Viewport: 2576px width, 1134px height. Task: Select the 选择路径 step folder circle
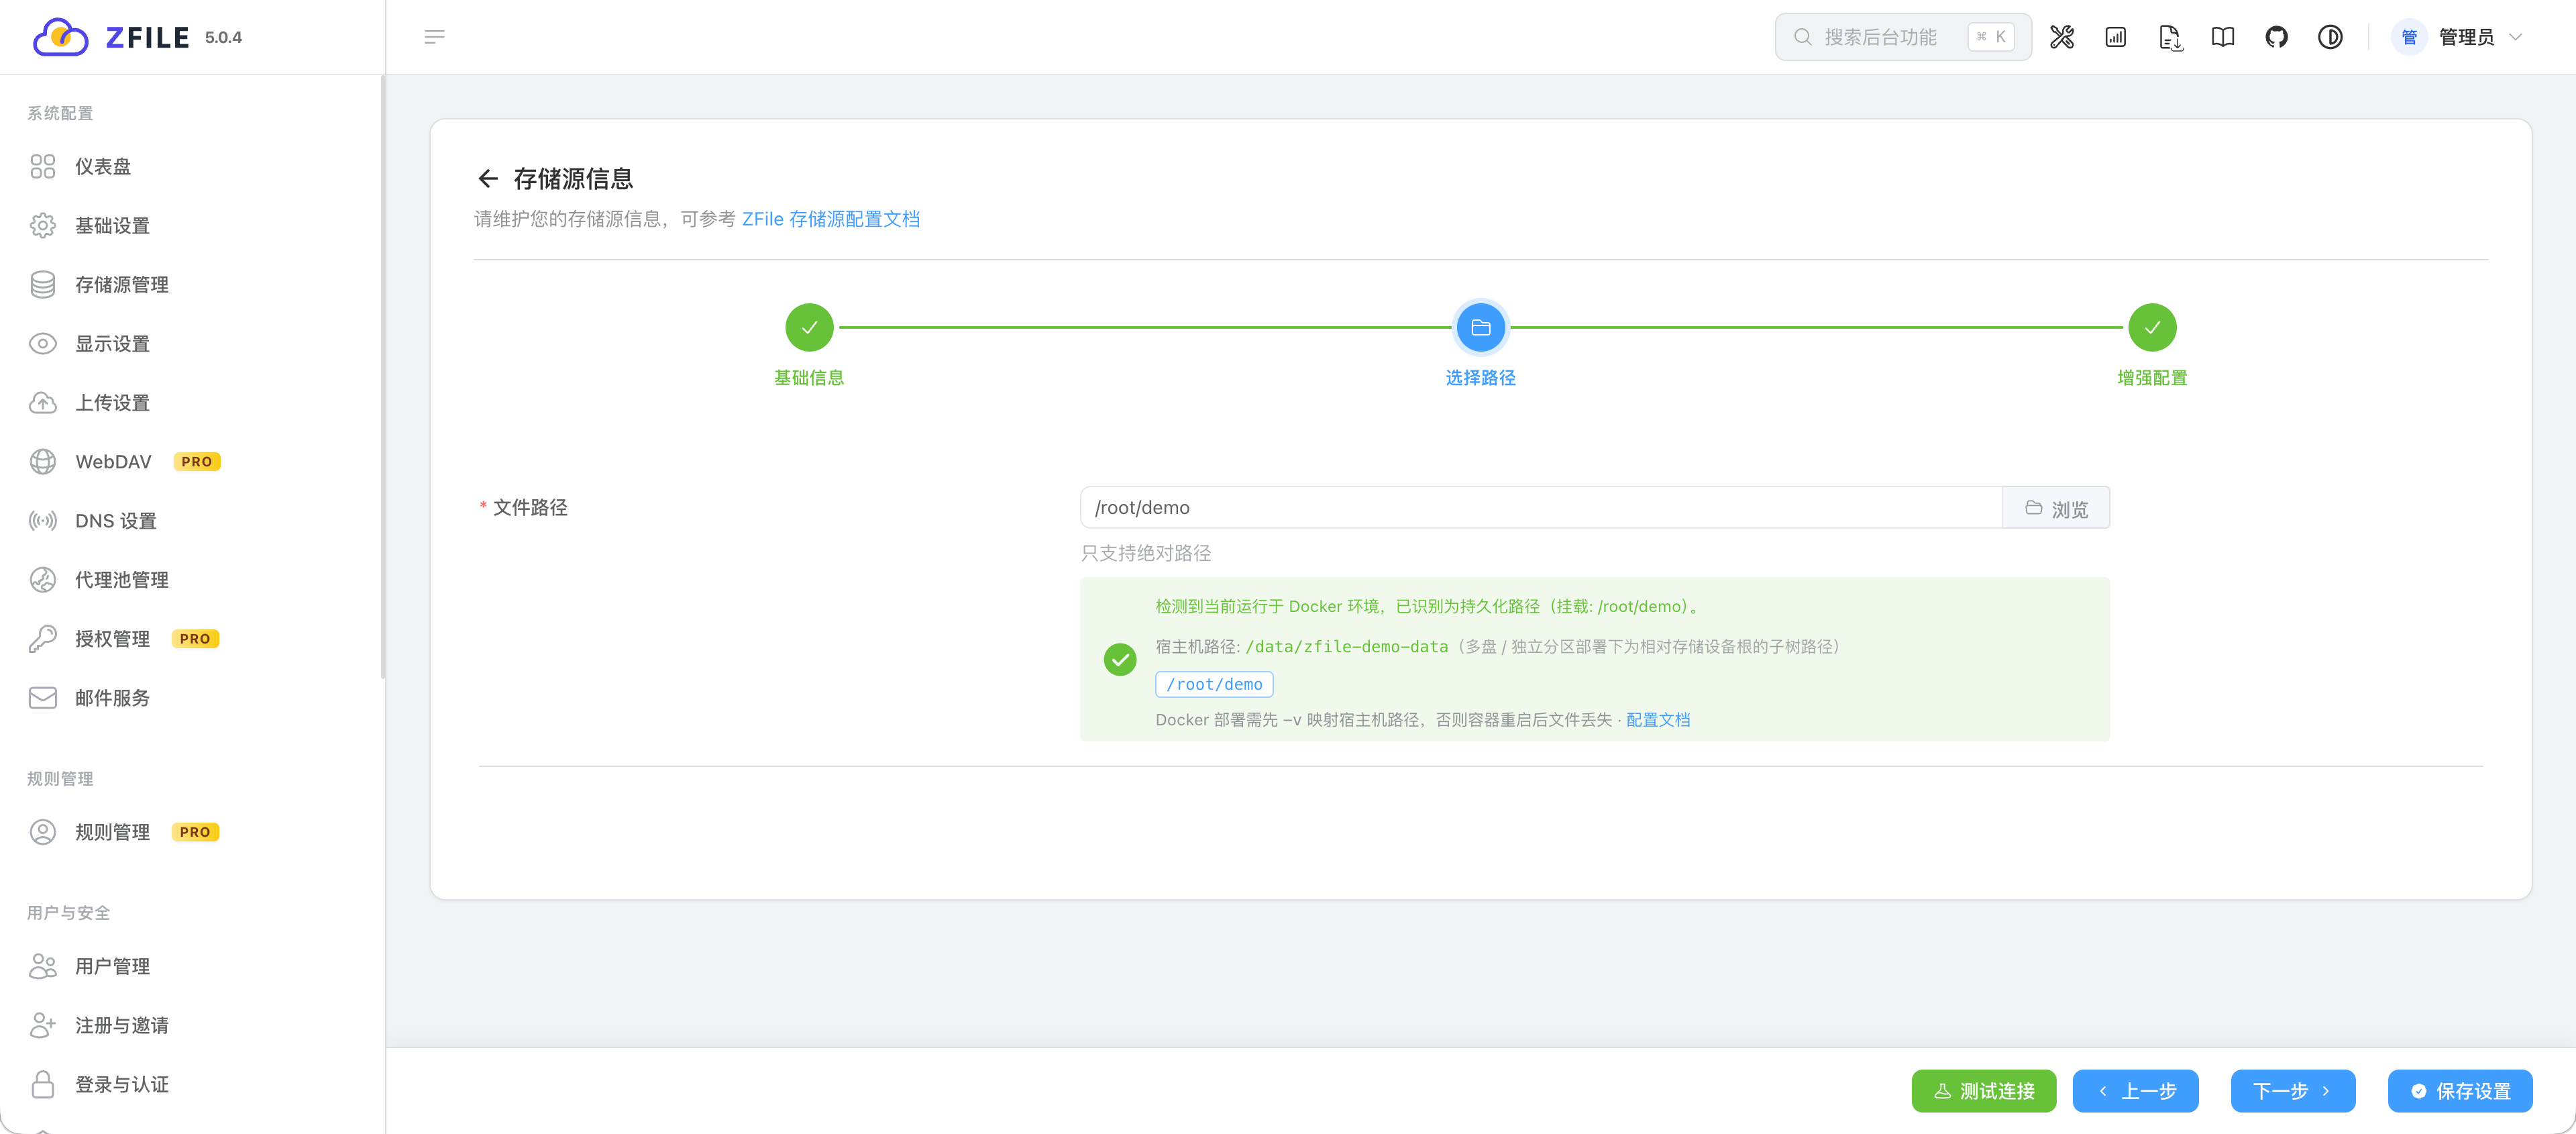point(1480,327)
